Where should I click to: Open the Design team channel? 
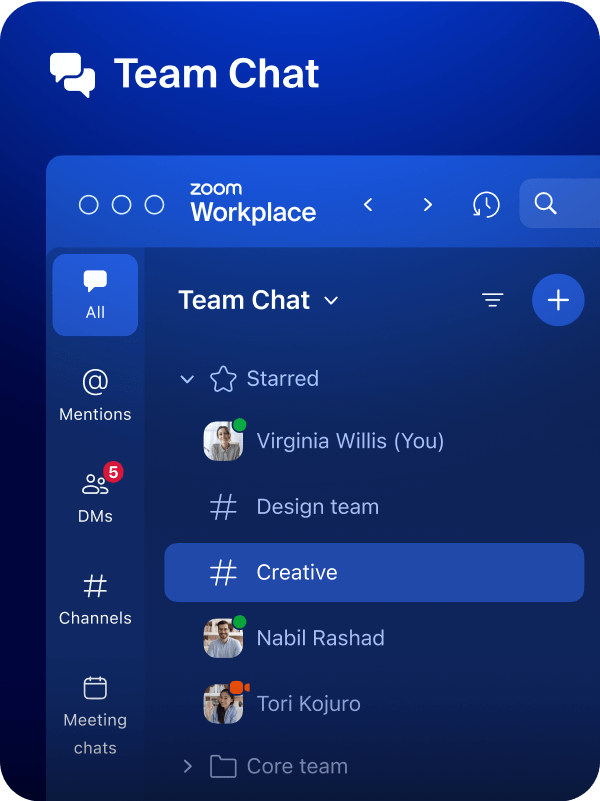click(317, 507)
